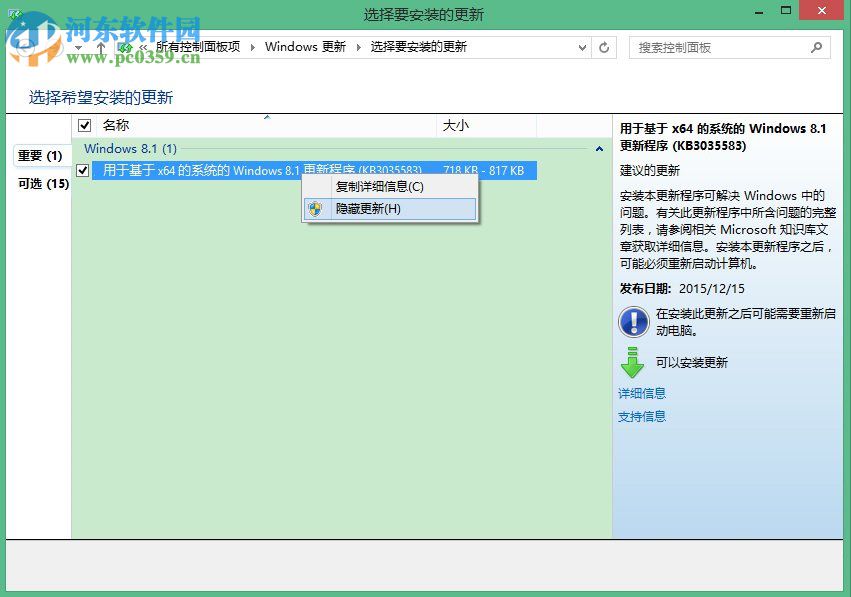Click the magnifier icon in the search box
The width and height of the screenshot is (851, 597).
pyautogui.click(x=818, y=47)
